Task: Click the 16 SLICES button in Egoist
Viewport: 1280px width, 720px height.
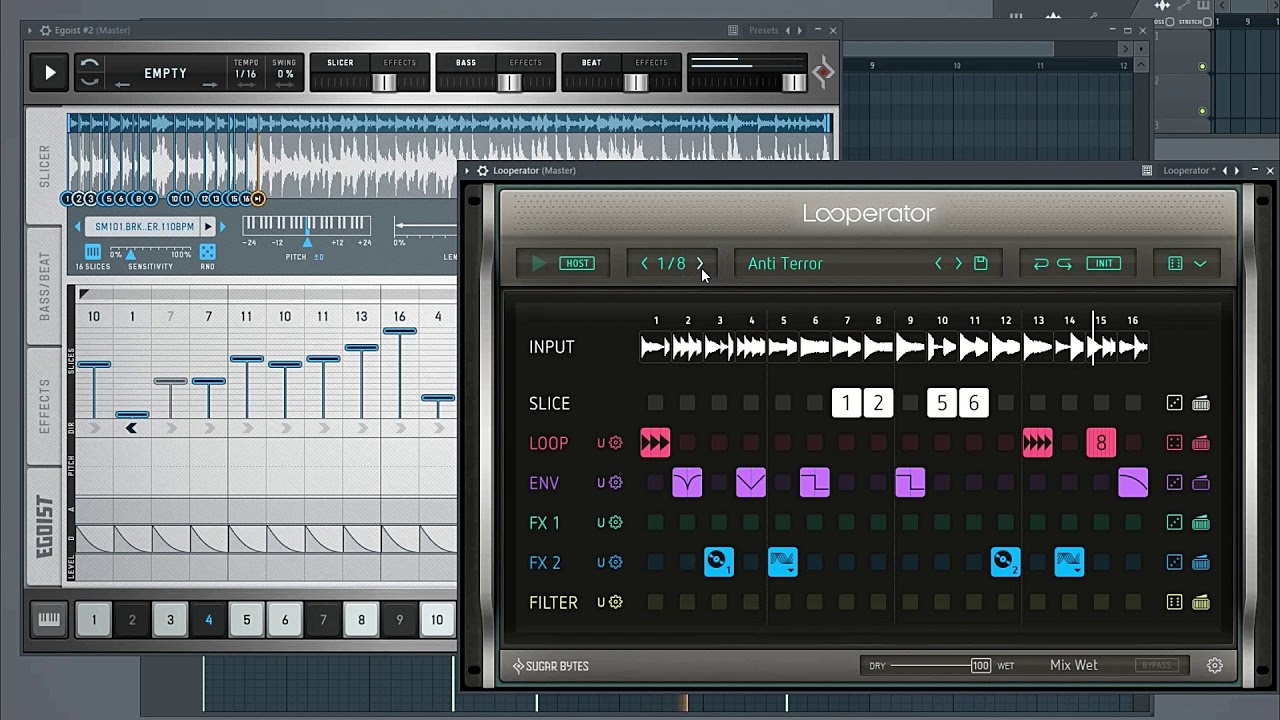Action: pos(93,252)
